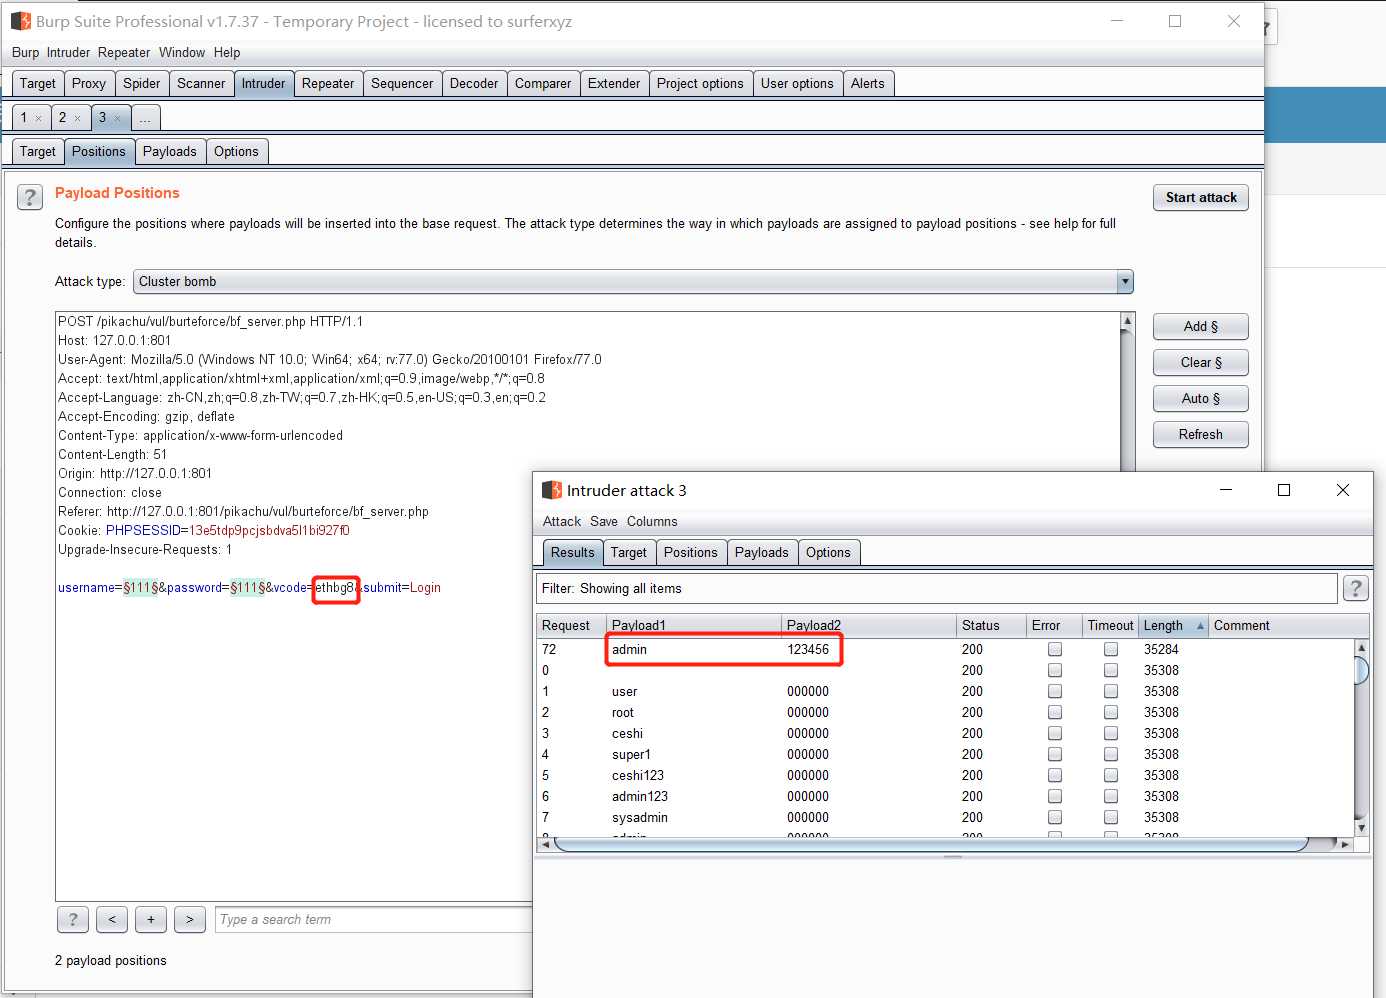Open attack window Save menu
This screenshot has height=998, width=1386.
pyautogui.click(x=604, y=521)
